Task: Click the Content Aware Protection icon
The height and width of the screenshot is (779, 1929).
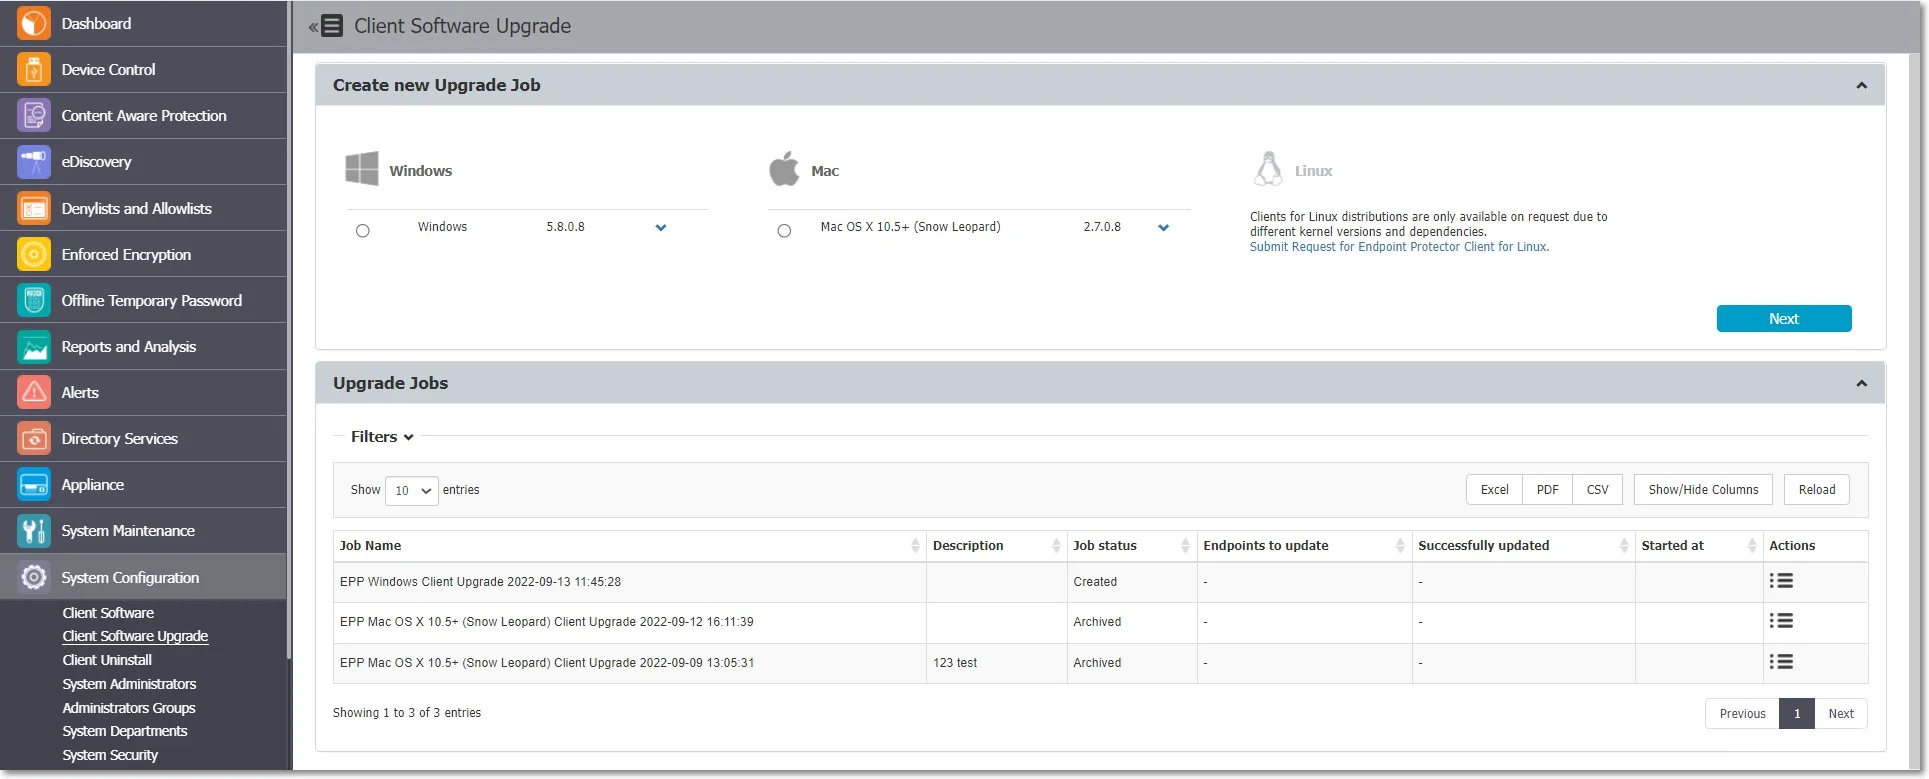Action: pyautogui.click(x=34, y=115)
